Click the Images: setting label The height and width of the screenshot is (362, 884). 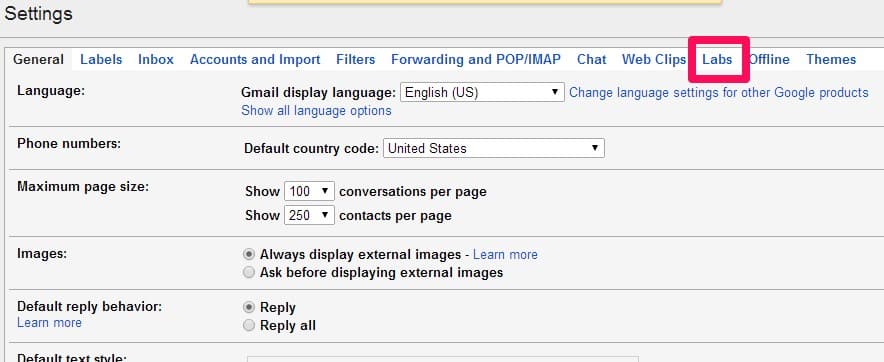[42, 253]
